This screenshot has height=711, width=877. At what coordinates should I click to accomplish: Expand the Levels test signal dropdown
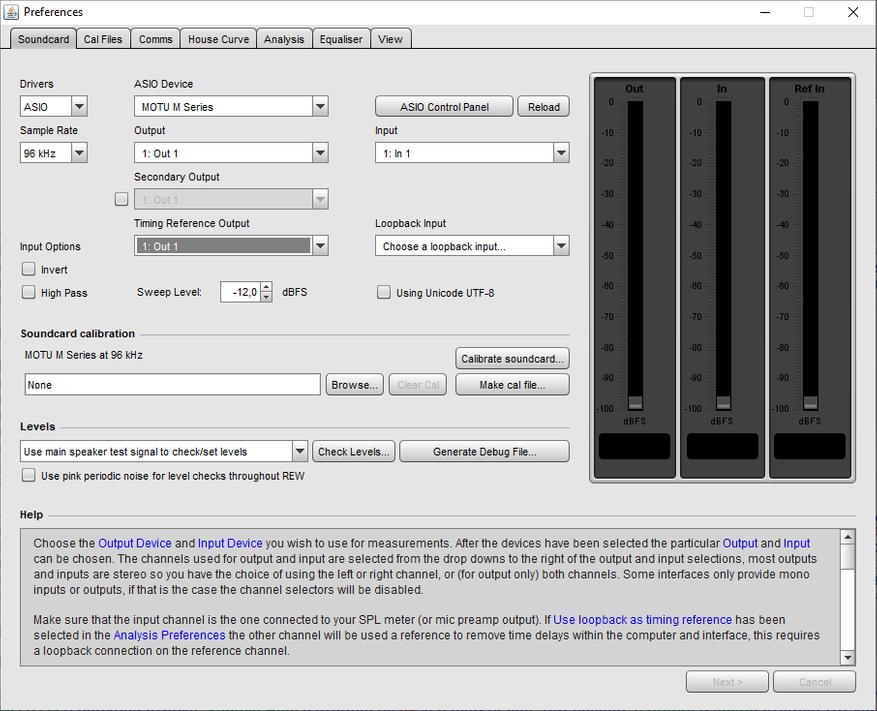coord(164,451)
